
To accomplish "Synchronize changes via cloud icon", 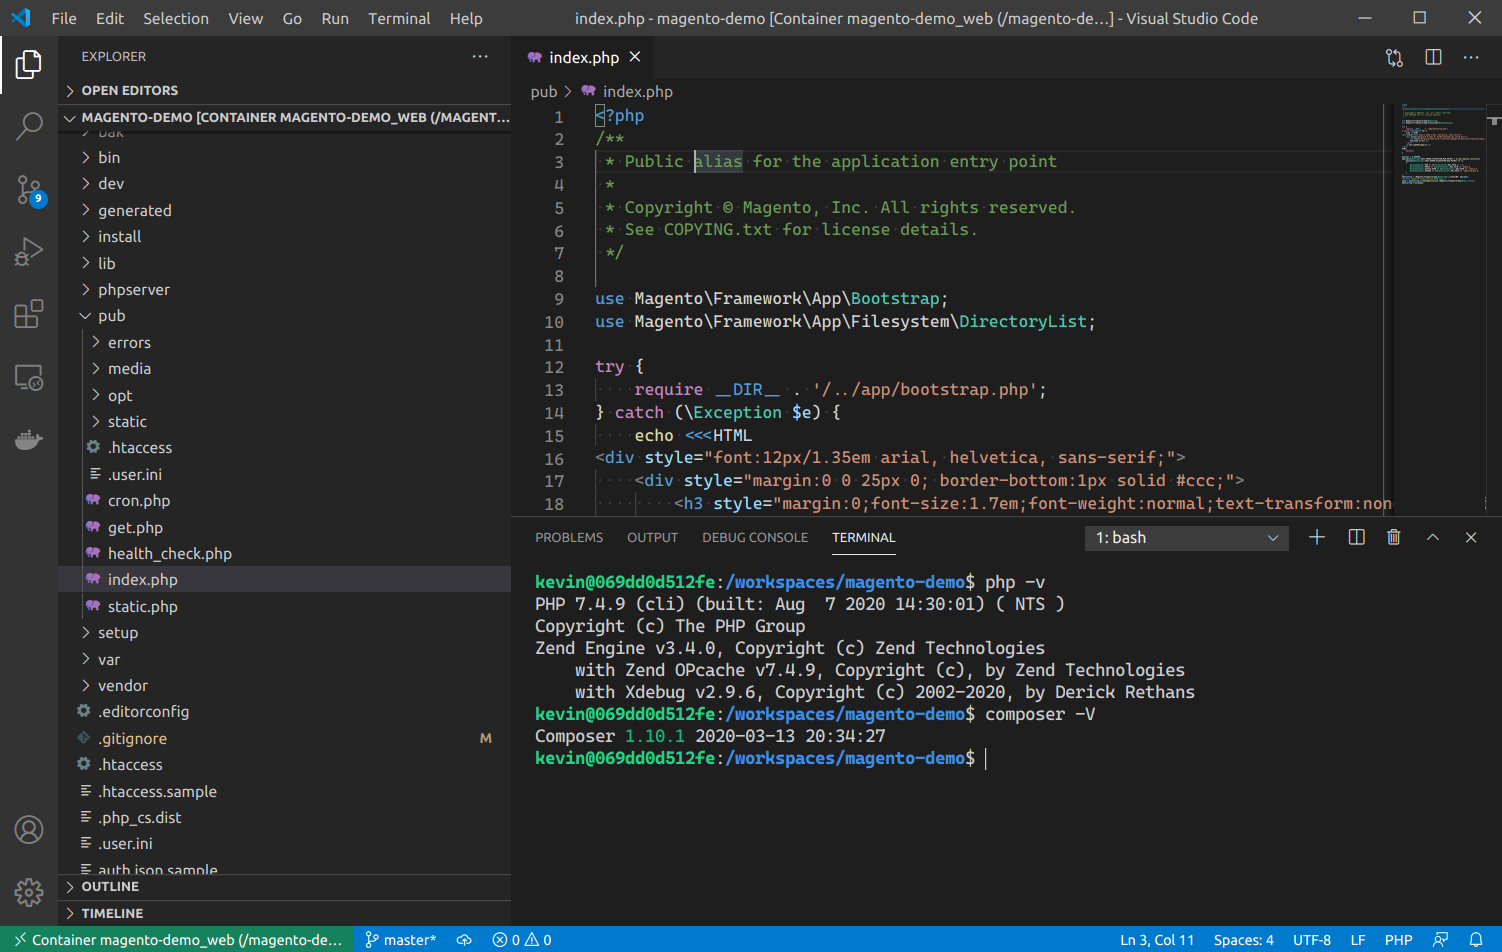I will click(x=464, y=940).
